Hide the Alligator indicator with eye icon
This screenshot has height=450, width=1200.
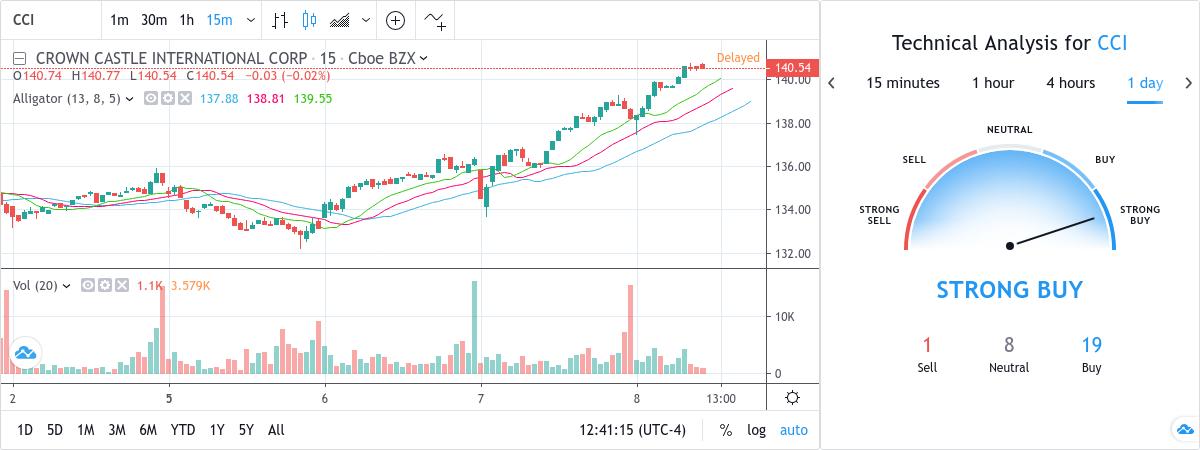click(151, 98)
